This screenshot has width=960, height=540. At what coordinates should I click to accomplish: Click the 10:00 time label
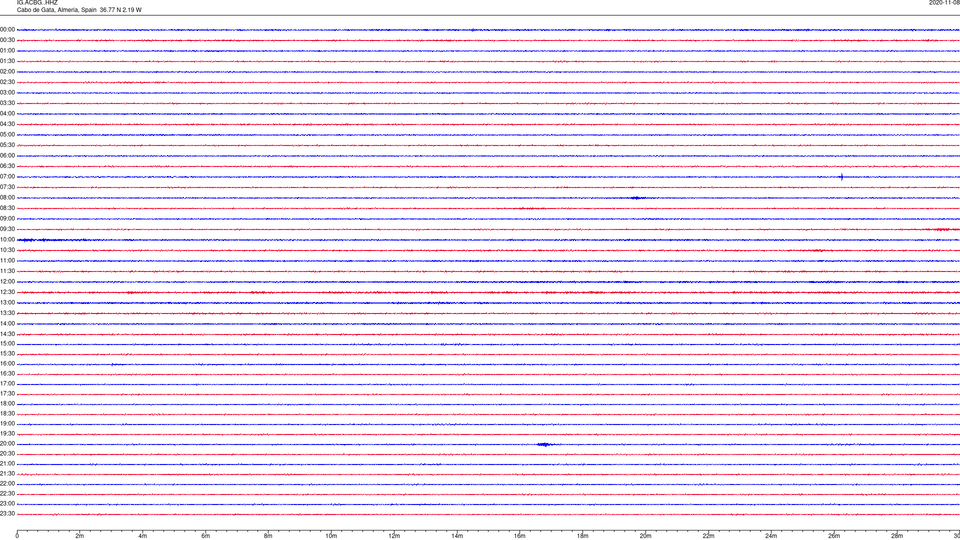point(7,240)
